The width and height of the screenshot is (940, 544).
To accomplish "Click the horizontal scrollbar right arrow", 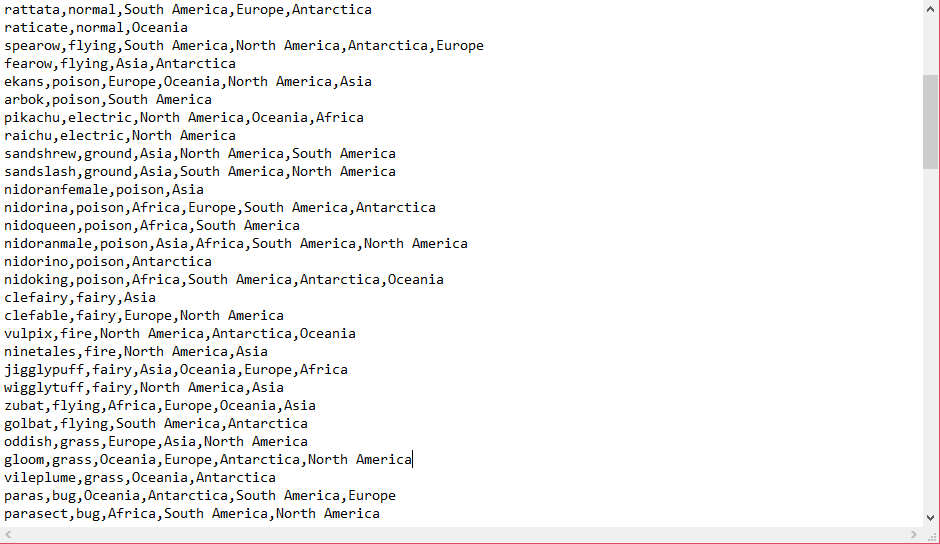I will (914, 534).
